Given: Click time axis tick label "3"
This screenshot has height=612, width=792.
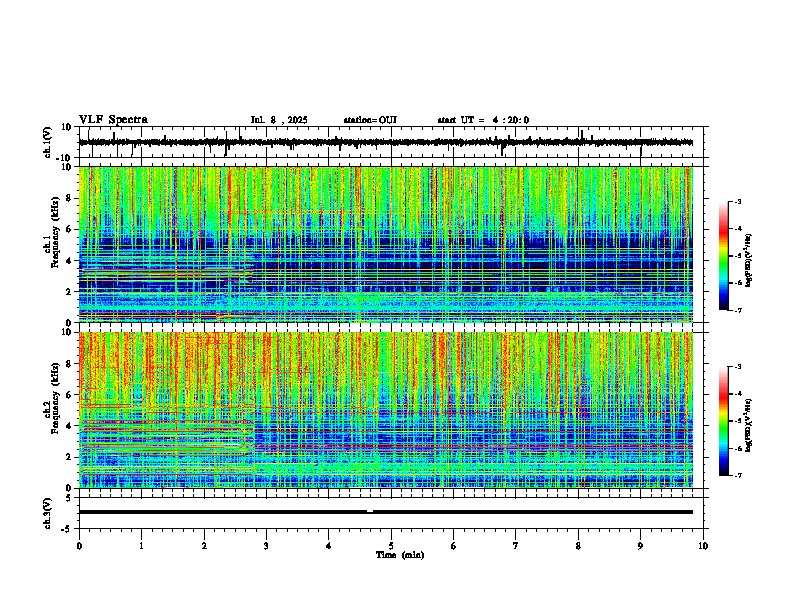Looking at the screenshot, I should [266, 546].
